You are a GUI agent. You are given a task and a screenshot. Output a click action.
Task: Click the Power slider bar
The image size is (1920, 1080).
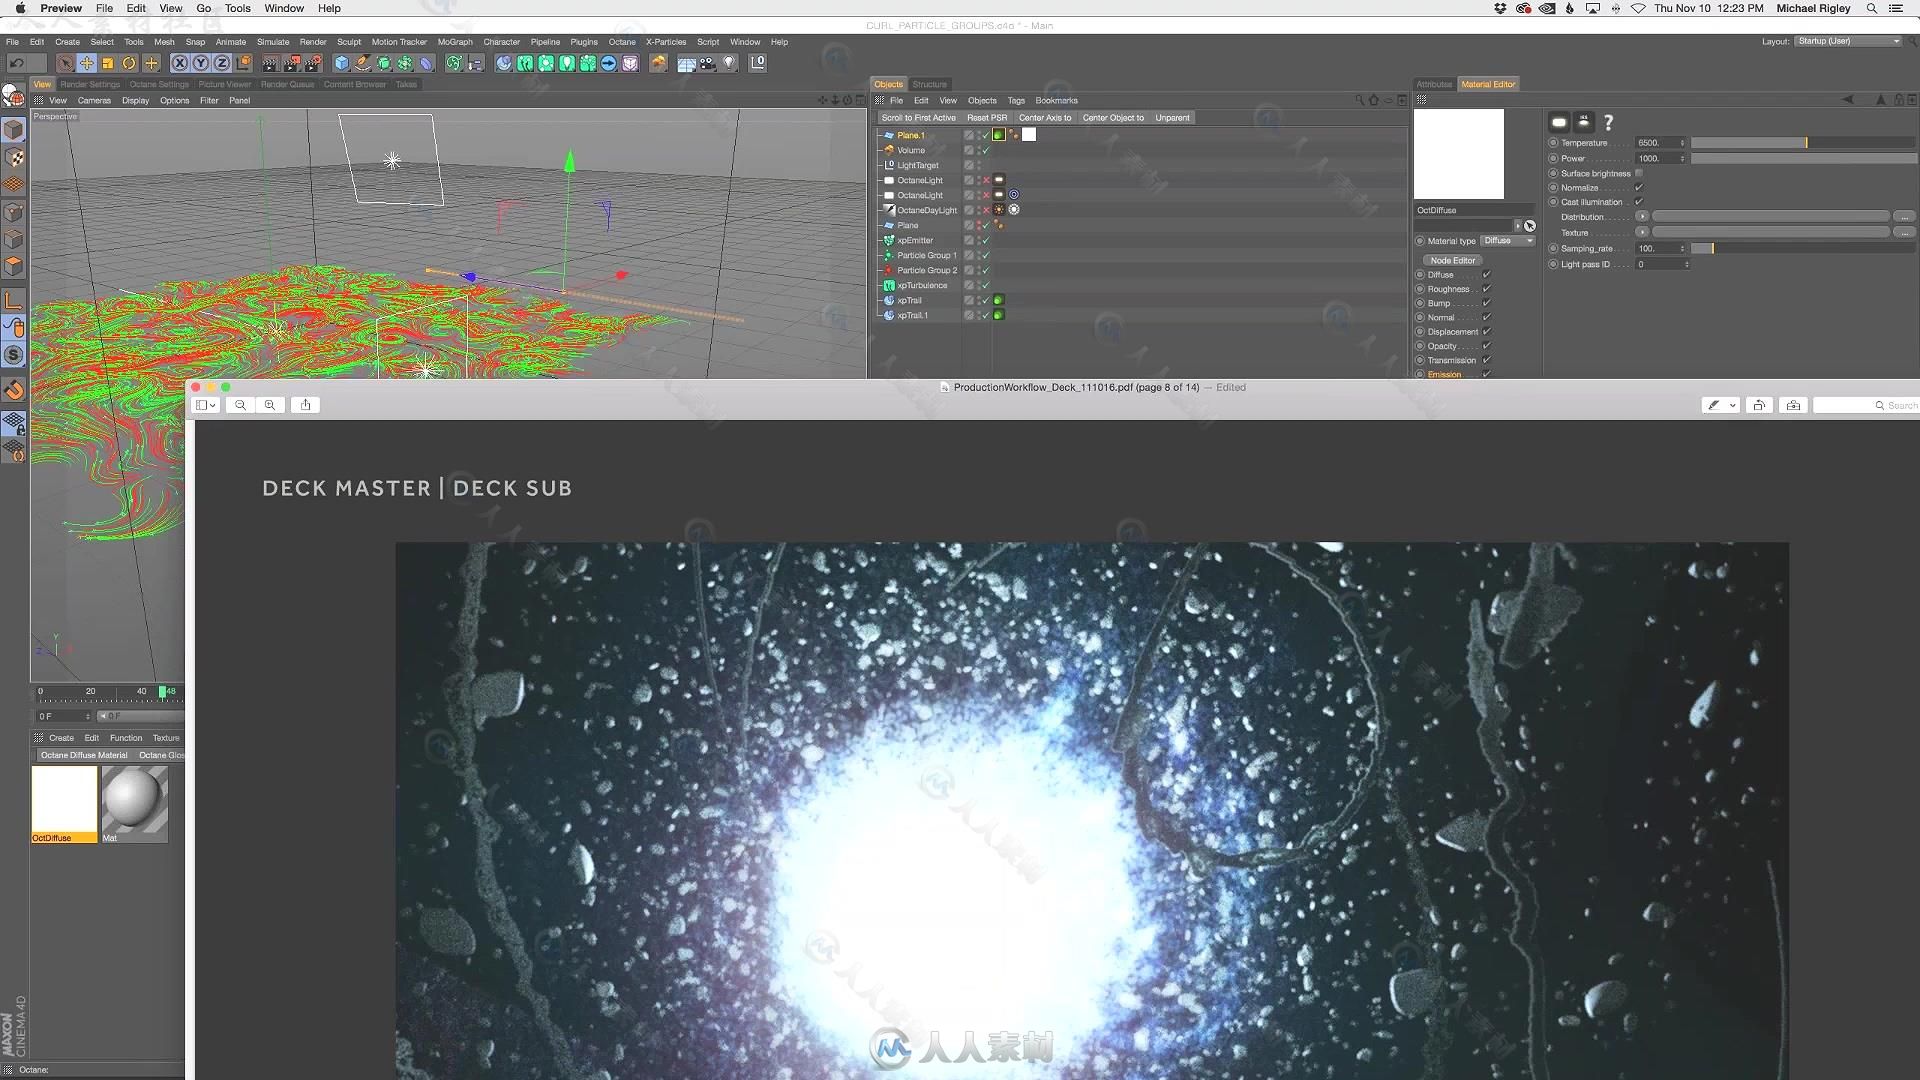click(x=1803, y=158)
